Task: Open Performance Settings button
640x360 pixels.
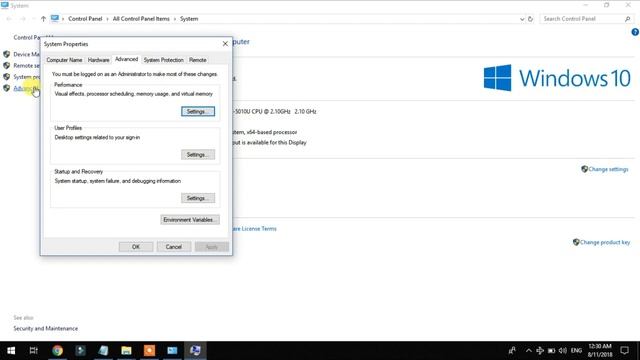Action: (x=198, y=111)
